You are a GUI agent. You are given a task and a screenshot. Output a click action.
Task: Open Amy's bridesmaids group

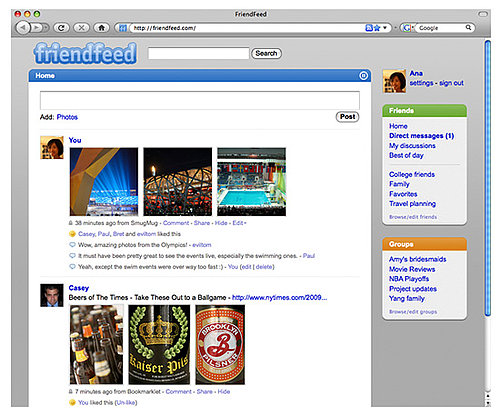coord(417,259)
